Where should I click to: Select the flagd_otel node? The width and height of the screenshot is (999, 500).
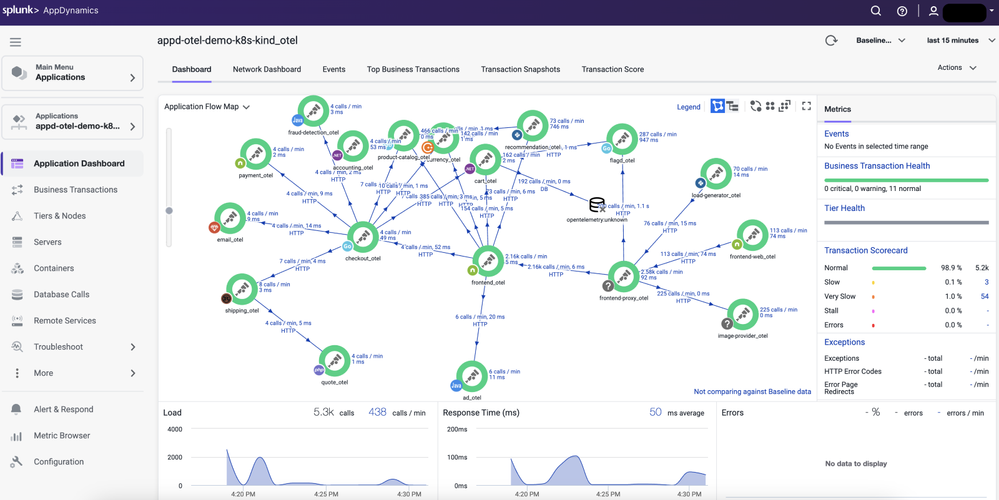coord(622,139)
